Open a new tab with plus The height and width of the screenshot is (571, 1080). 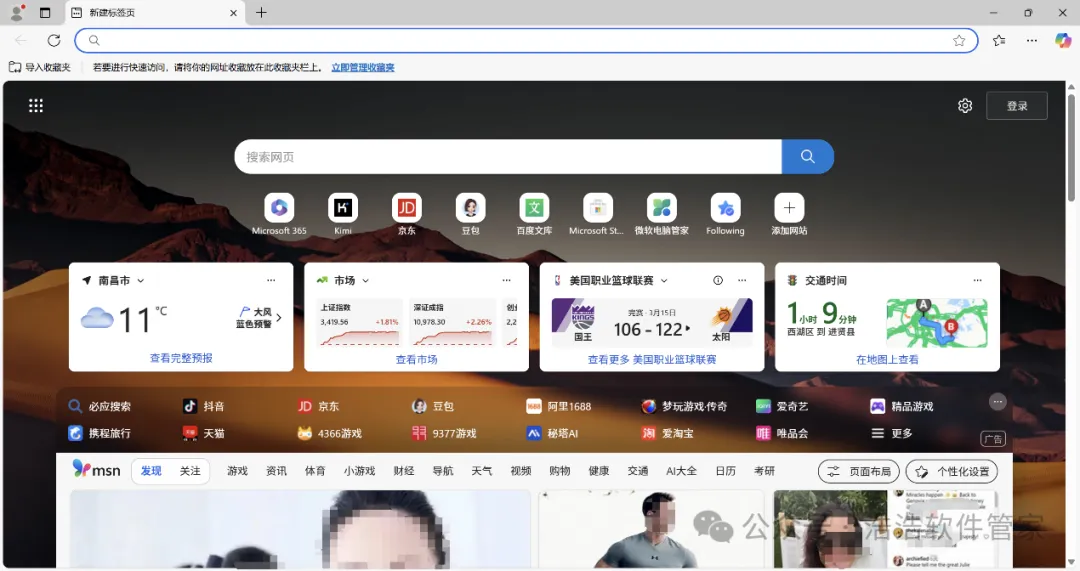pyautogui.click(x=261, y=12)
